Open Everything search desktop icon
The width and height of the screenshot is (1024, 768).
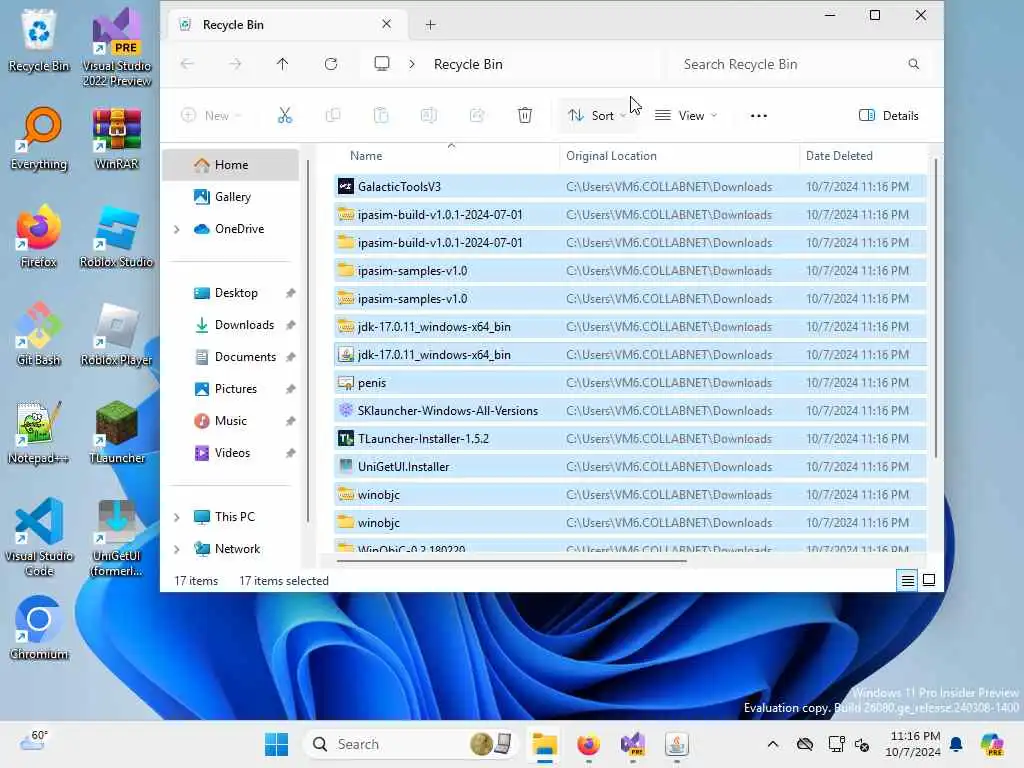coord(39,138)
